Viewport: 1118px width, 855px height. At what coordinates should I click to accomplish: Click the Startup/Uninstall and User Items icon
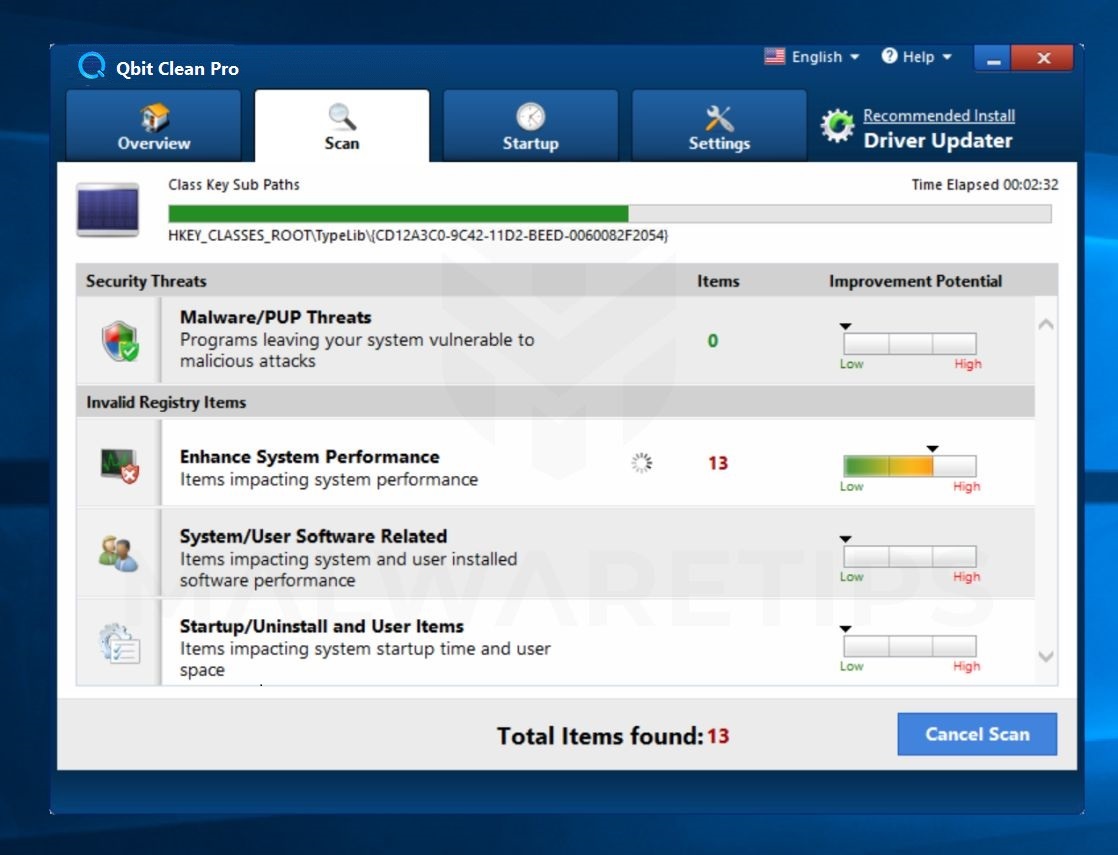120,643
